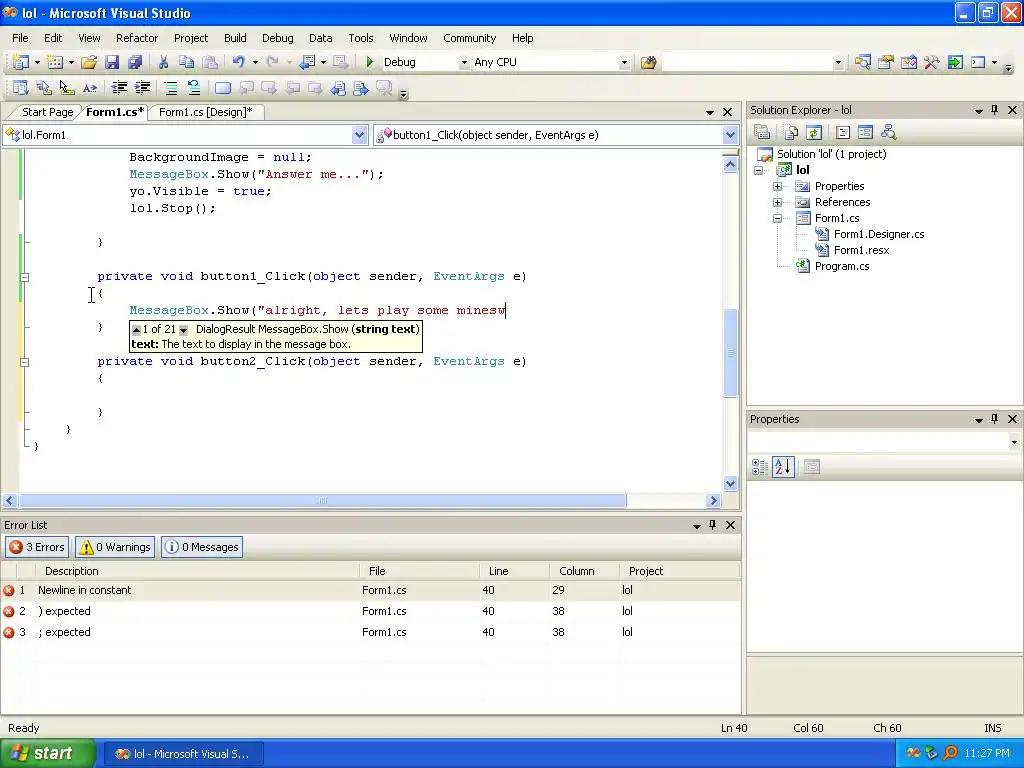This screenshot has height=768, width=1024.
Task: Click the Alphabetical sort icon in Properties
Action: point(783,467)
